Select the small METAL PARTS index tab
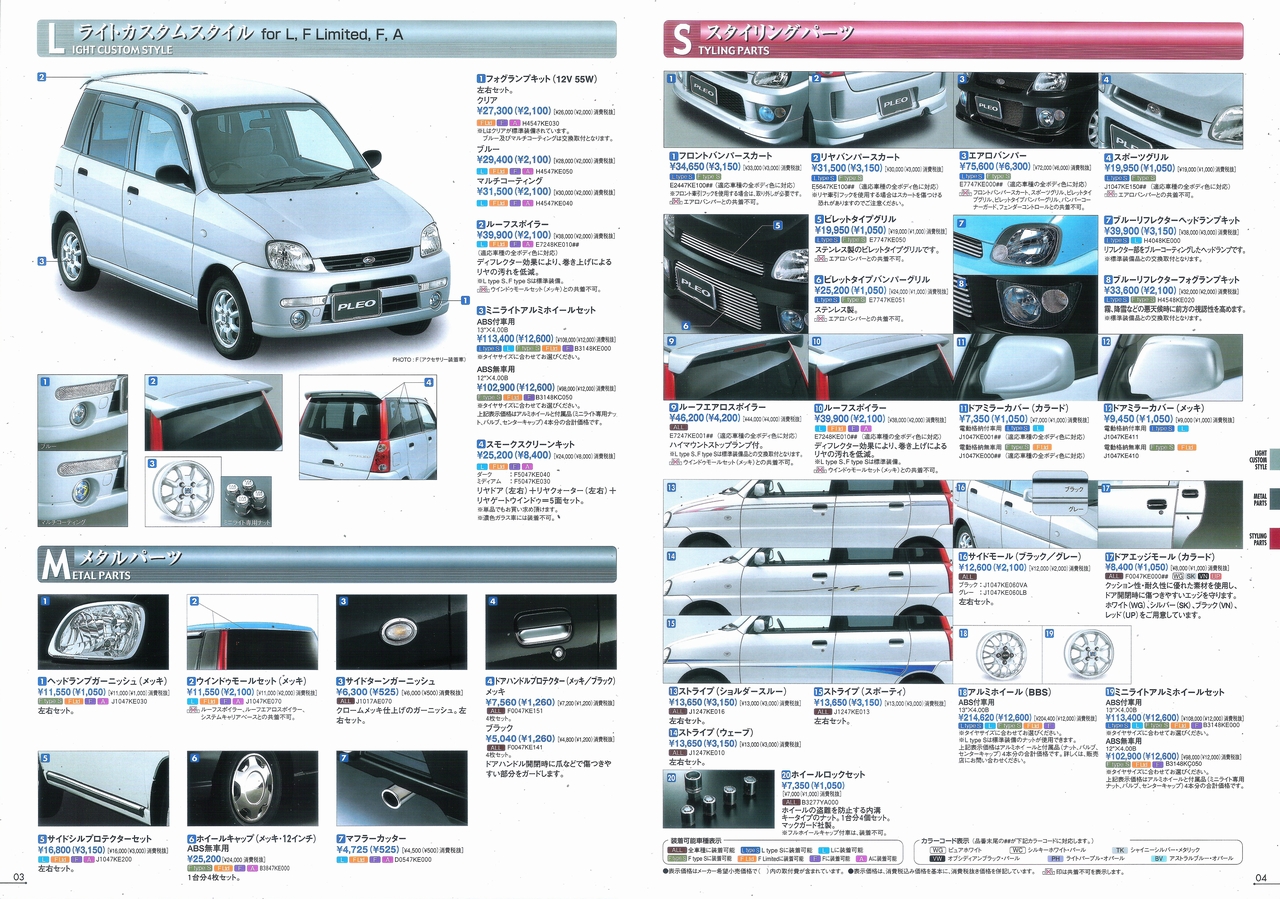Image resolution: width=1280 pixels, height=899 pixels. [1260, 498]
